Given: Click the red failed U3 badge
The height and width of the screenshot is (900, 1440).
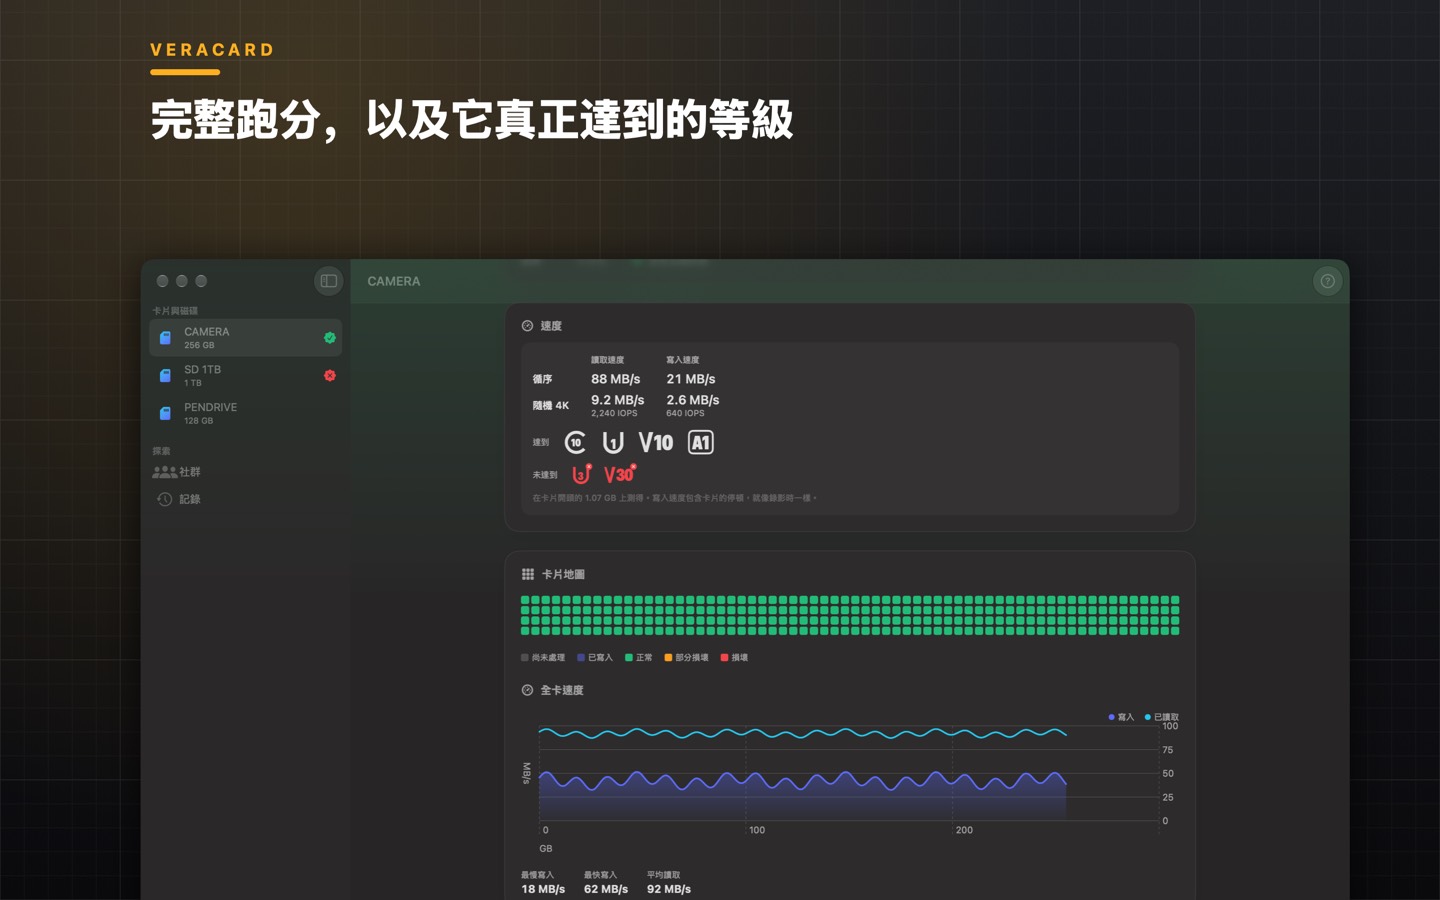Looking at the screenshot, I should tap(582, 474).
